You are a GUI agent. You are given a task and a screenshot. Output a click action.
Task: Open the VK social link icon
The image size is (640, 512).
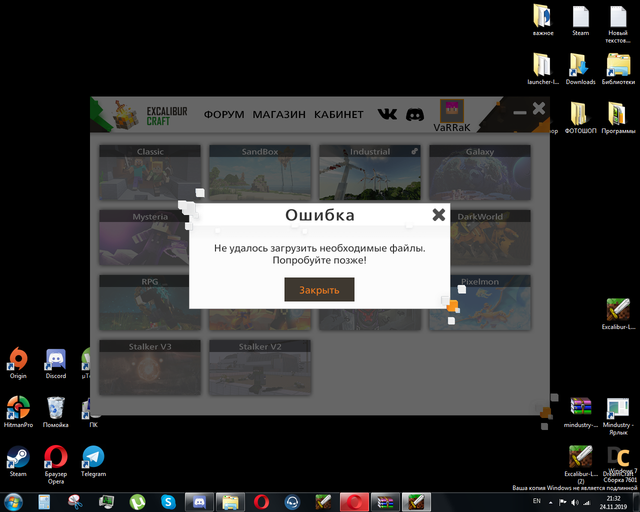[387, 114]
